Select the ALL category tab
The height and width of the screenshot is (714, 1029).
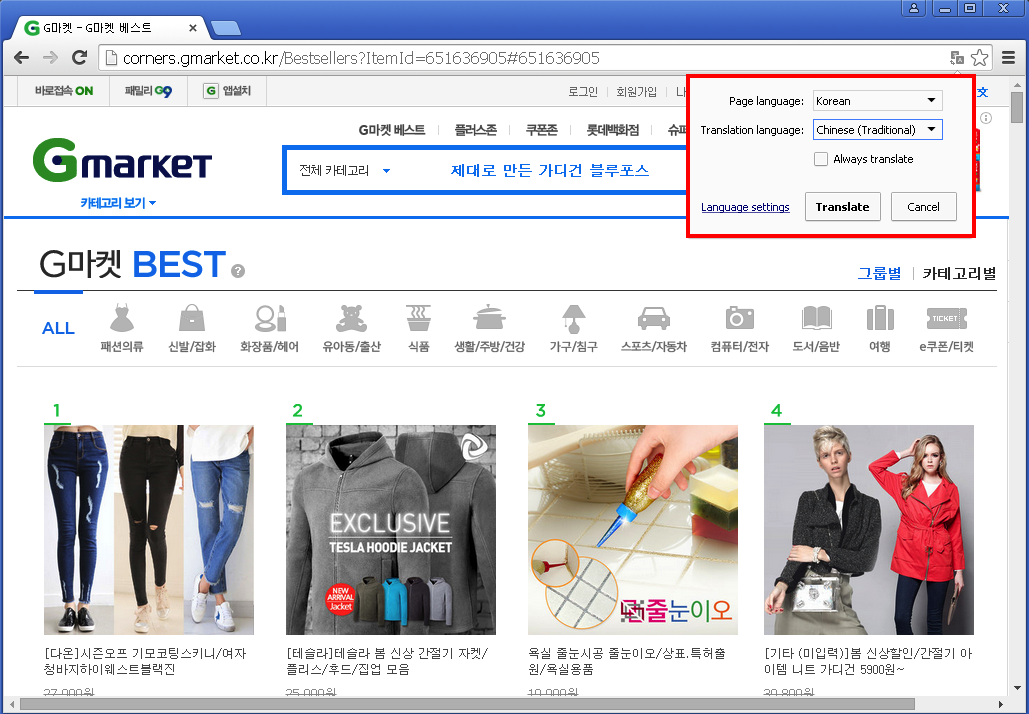(58, 328)
